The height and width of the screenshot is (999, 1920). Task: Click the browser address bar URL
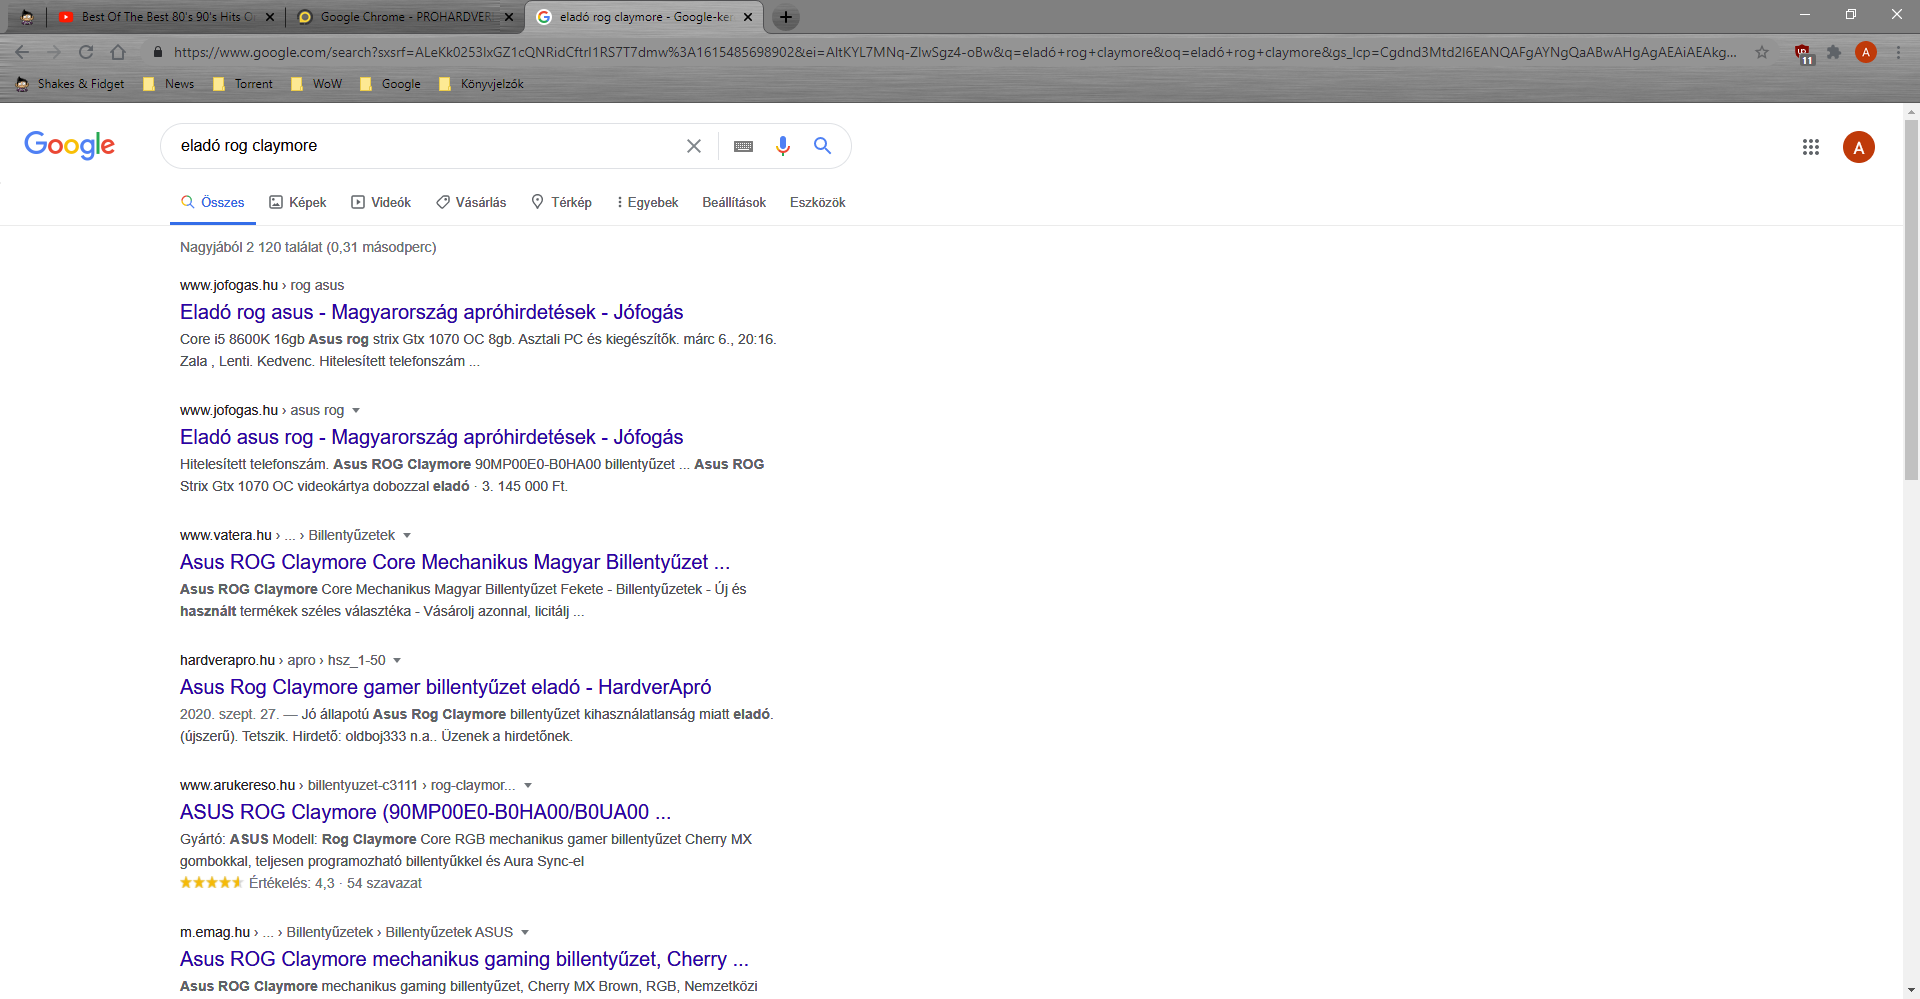tap(955, 52)
